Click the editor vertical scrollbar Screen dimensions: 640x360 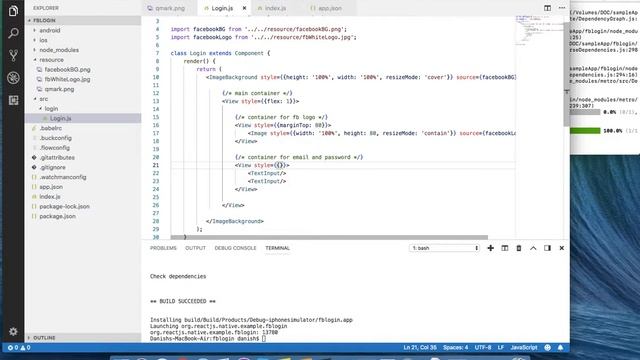pos(567,73)
